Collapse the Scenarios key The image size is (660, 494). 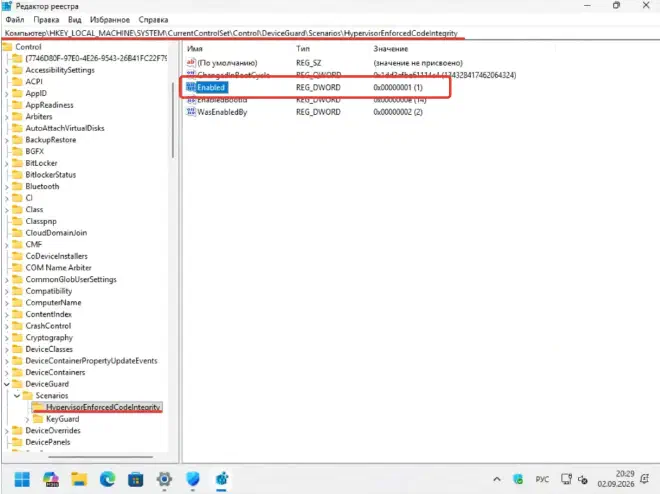click(x=17, y=396)
